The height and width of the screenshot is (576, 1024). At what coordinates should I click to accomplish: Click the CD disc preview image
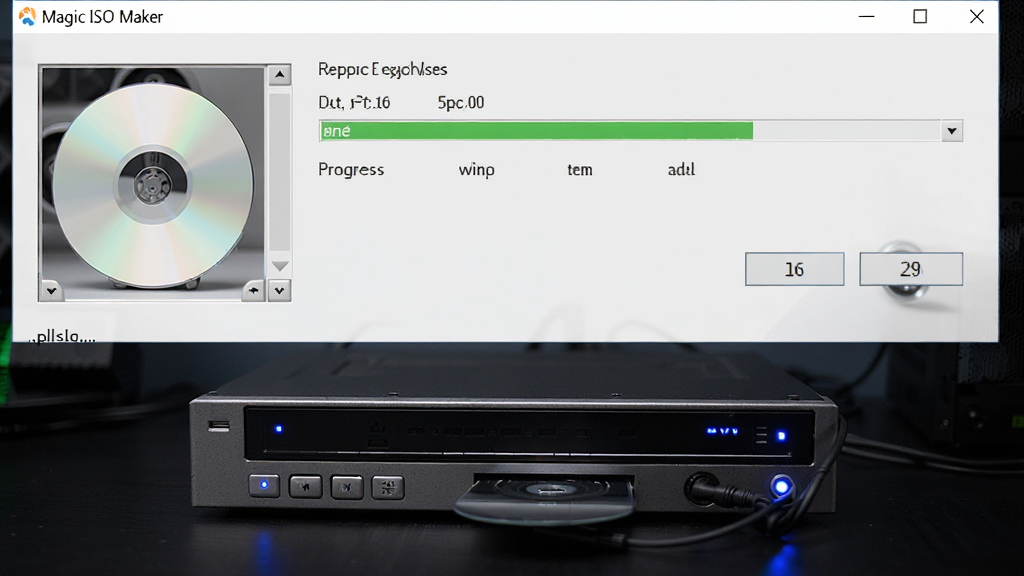153,183
